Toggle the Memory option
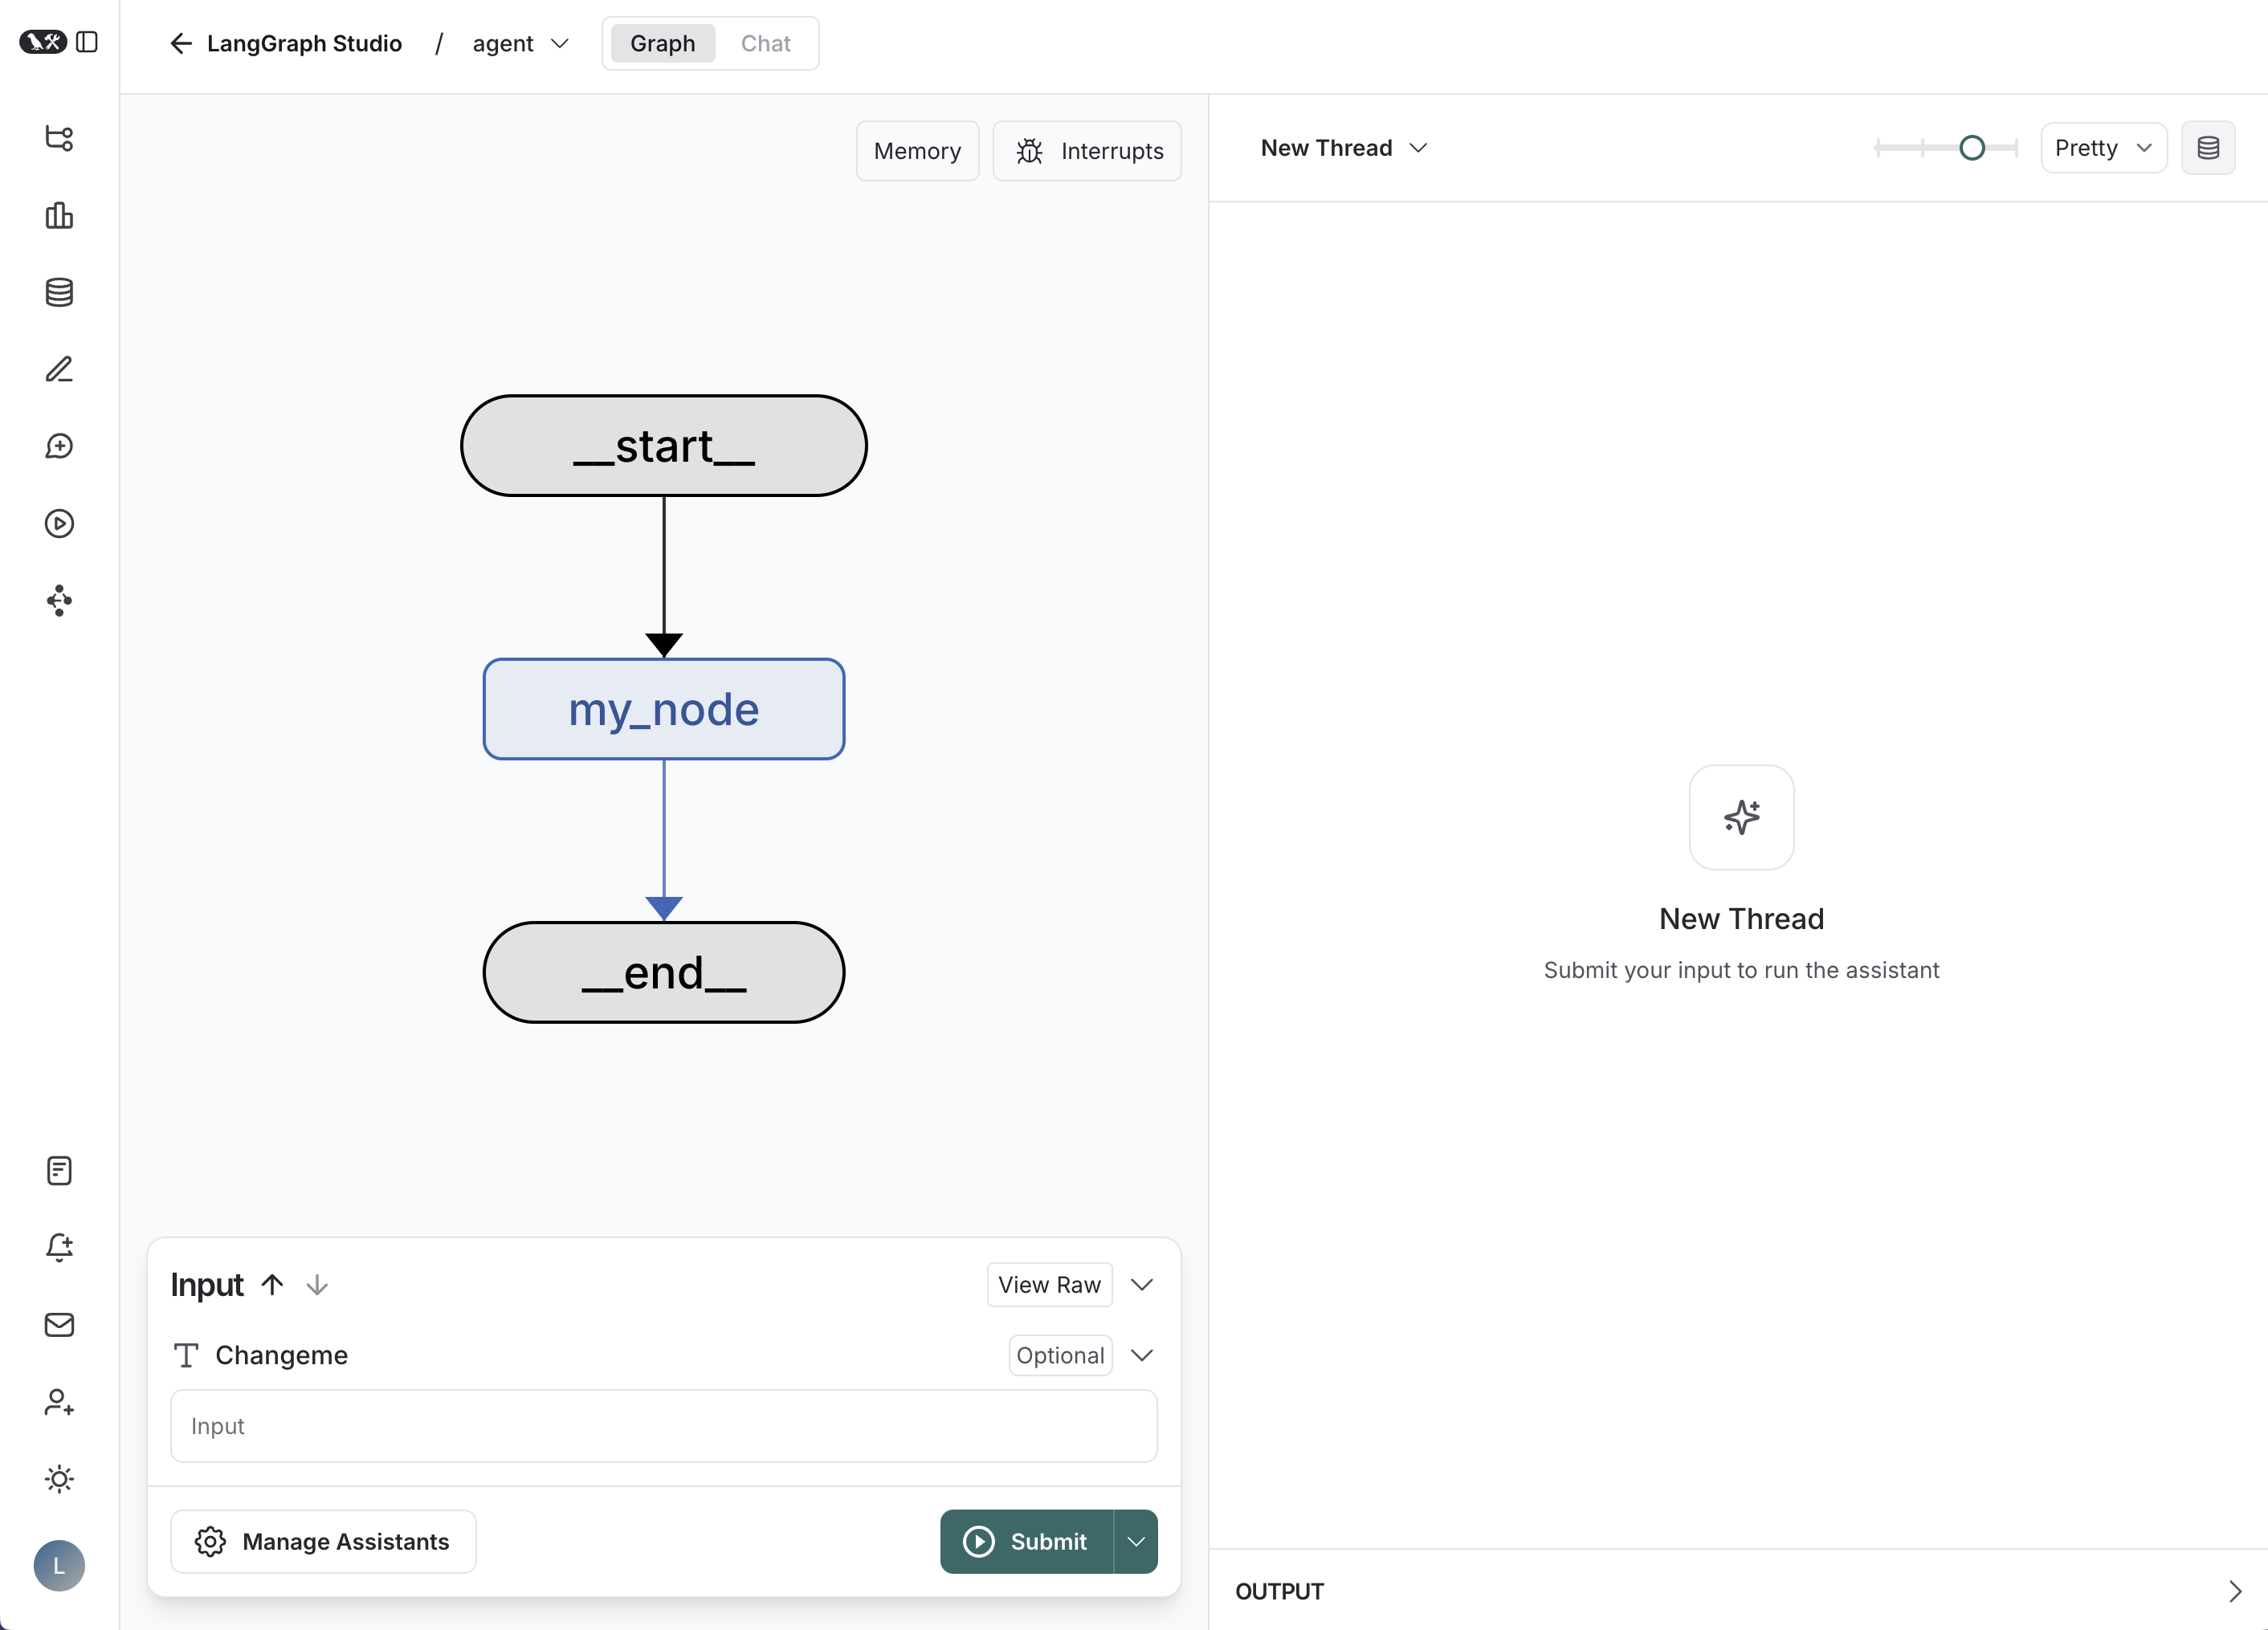 click(x=917, y=150)
